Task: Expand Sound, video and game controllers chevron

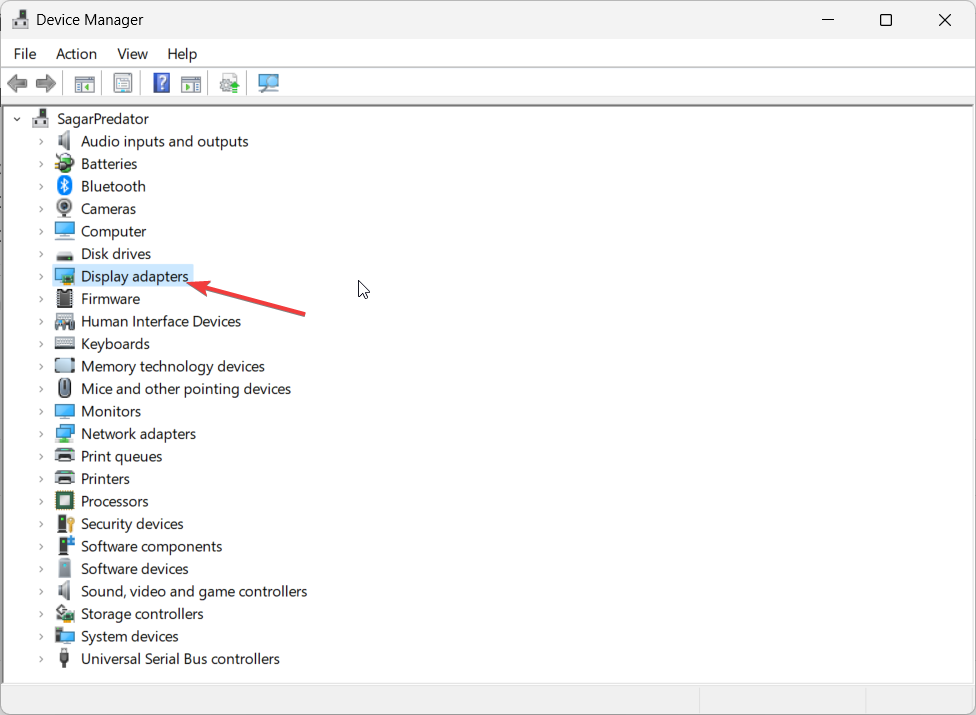Action: click(x=41, y=592)
